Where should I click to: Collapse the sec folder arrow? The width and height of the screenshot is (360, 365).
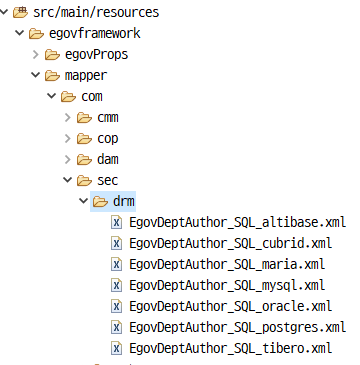(x=68, y=180)
